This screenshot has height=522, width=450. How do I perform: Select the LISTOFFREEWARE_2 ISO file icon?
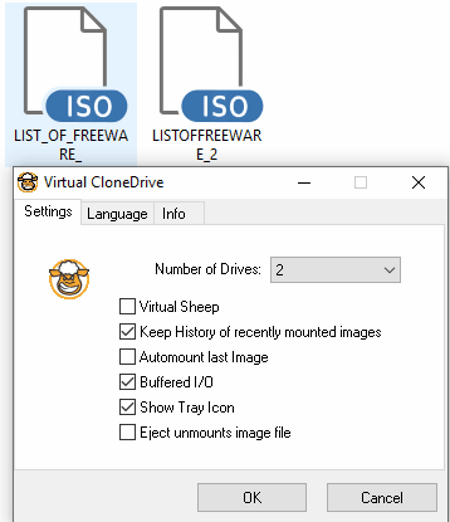point(211,64)
